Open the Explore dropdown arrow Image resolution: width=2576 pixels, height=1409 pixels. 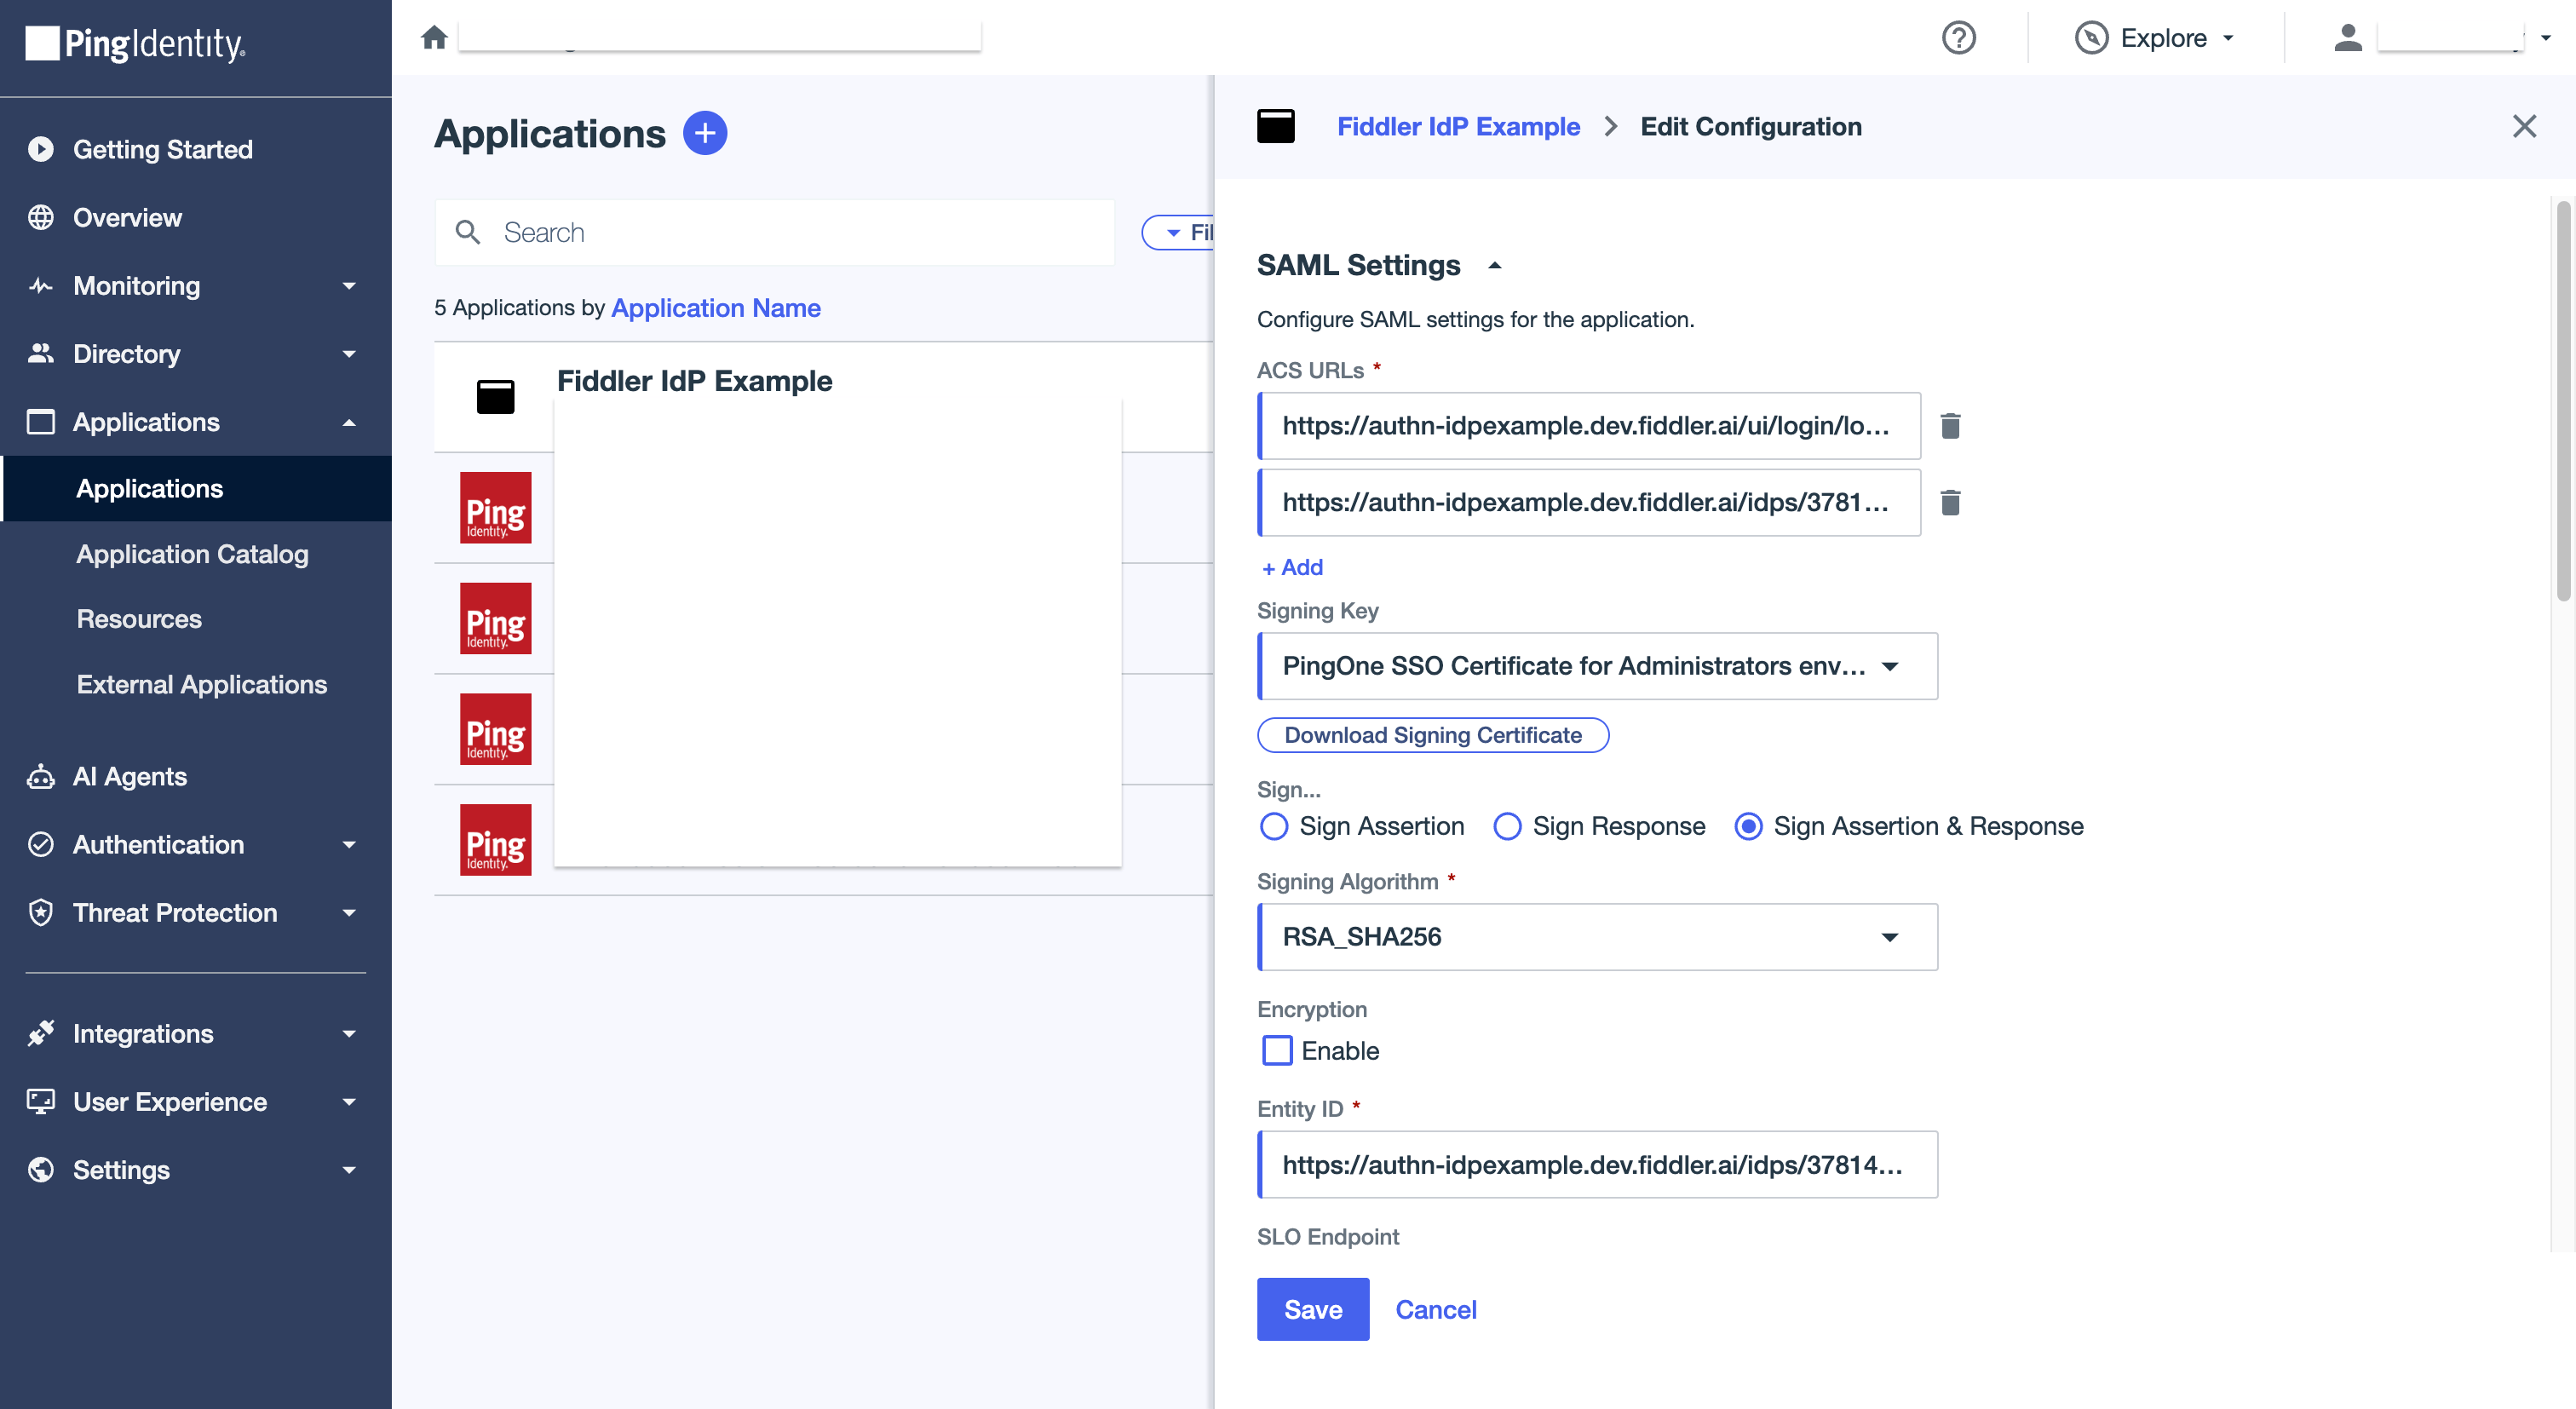click(2228, 38)
